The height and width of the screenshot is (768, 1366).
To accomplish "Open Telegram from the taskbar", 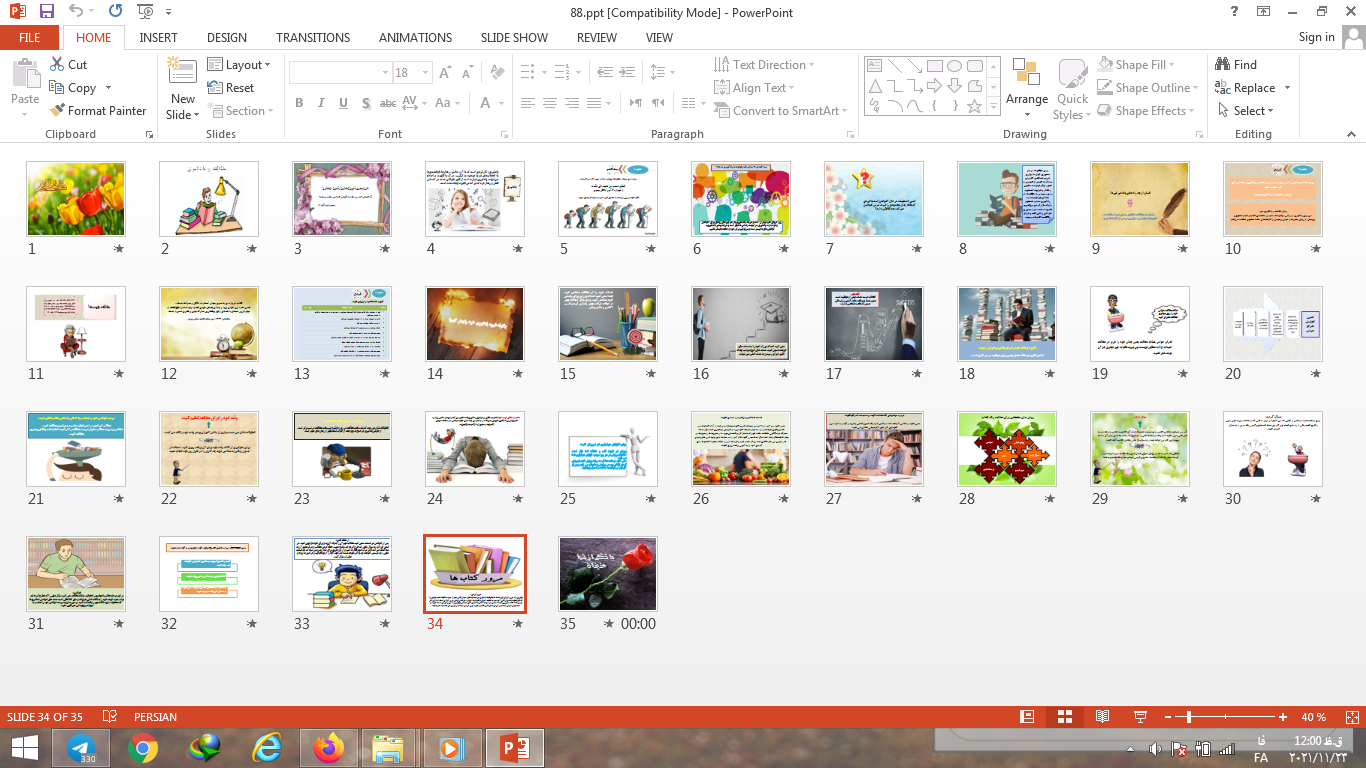I will [x=81, y=748].
